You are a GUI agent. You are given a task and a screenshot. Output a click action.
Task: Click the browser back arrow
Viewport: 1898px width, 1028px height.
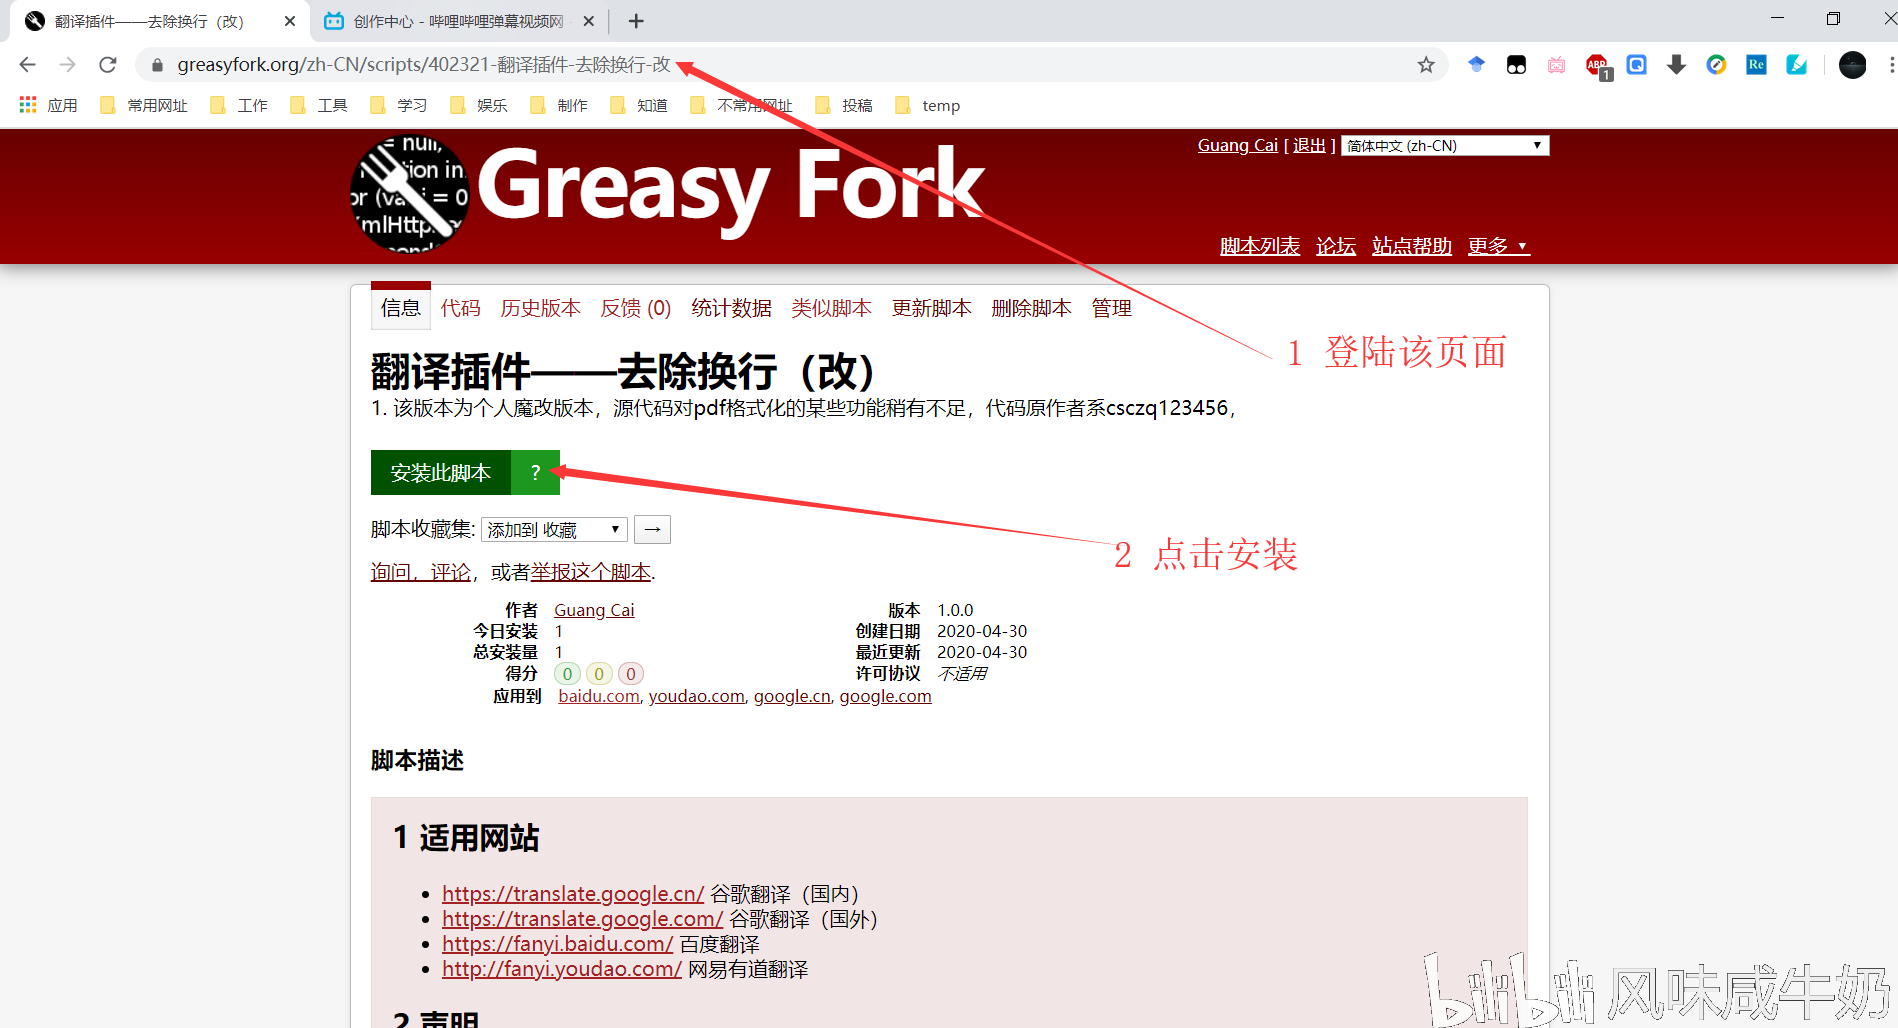tap(27, 65)
